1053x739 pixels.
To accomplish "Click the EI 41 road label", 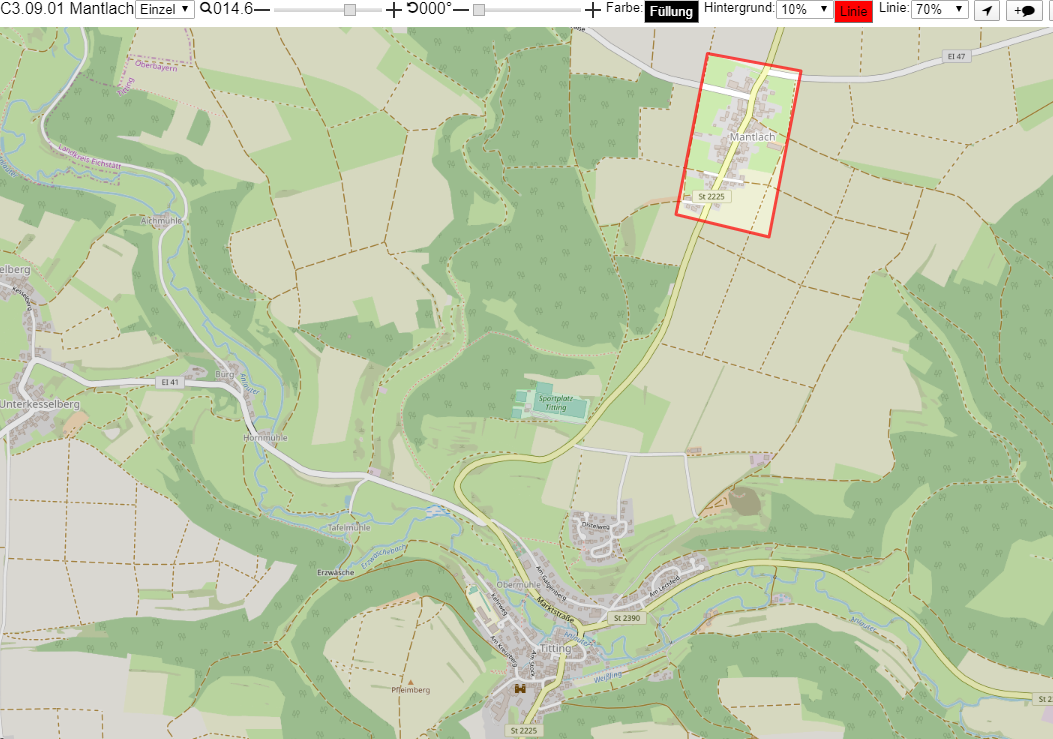I will tap(170, 382).
